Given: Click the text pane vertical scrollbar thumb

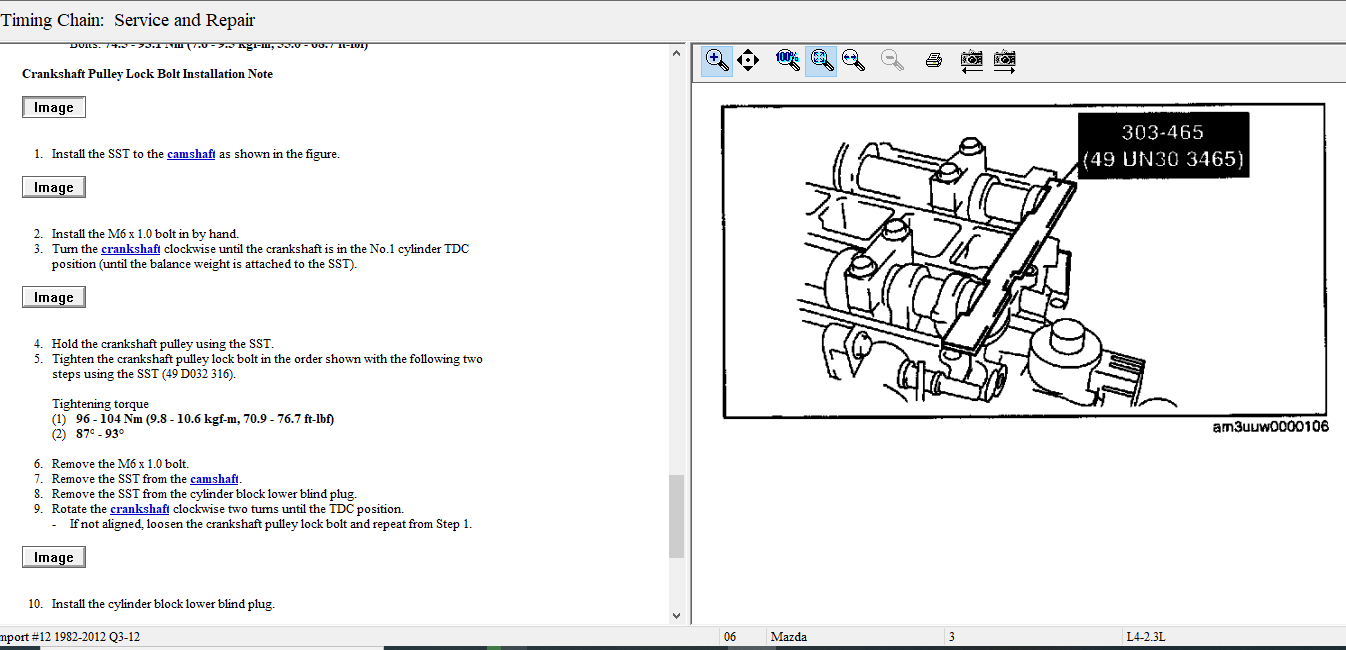Looking at the screenshot, I should [677, 515].
